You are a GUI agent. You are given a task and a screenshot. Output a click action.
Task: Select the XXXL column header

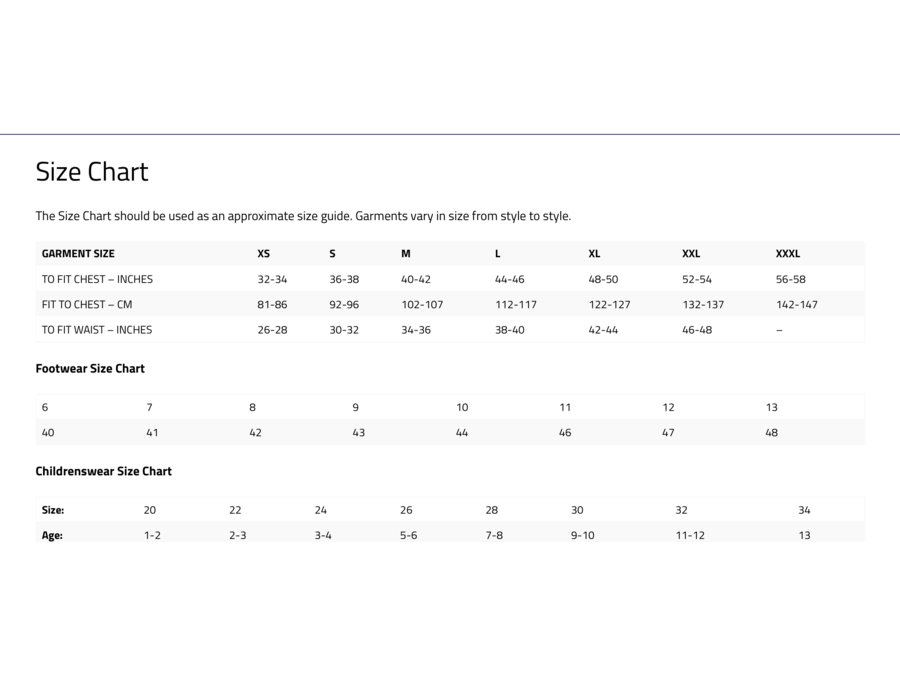pyautogui.click(x=788, y=254)
